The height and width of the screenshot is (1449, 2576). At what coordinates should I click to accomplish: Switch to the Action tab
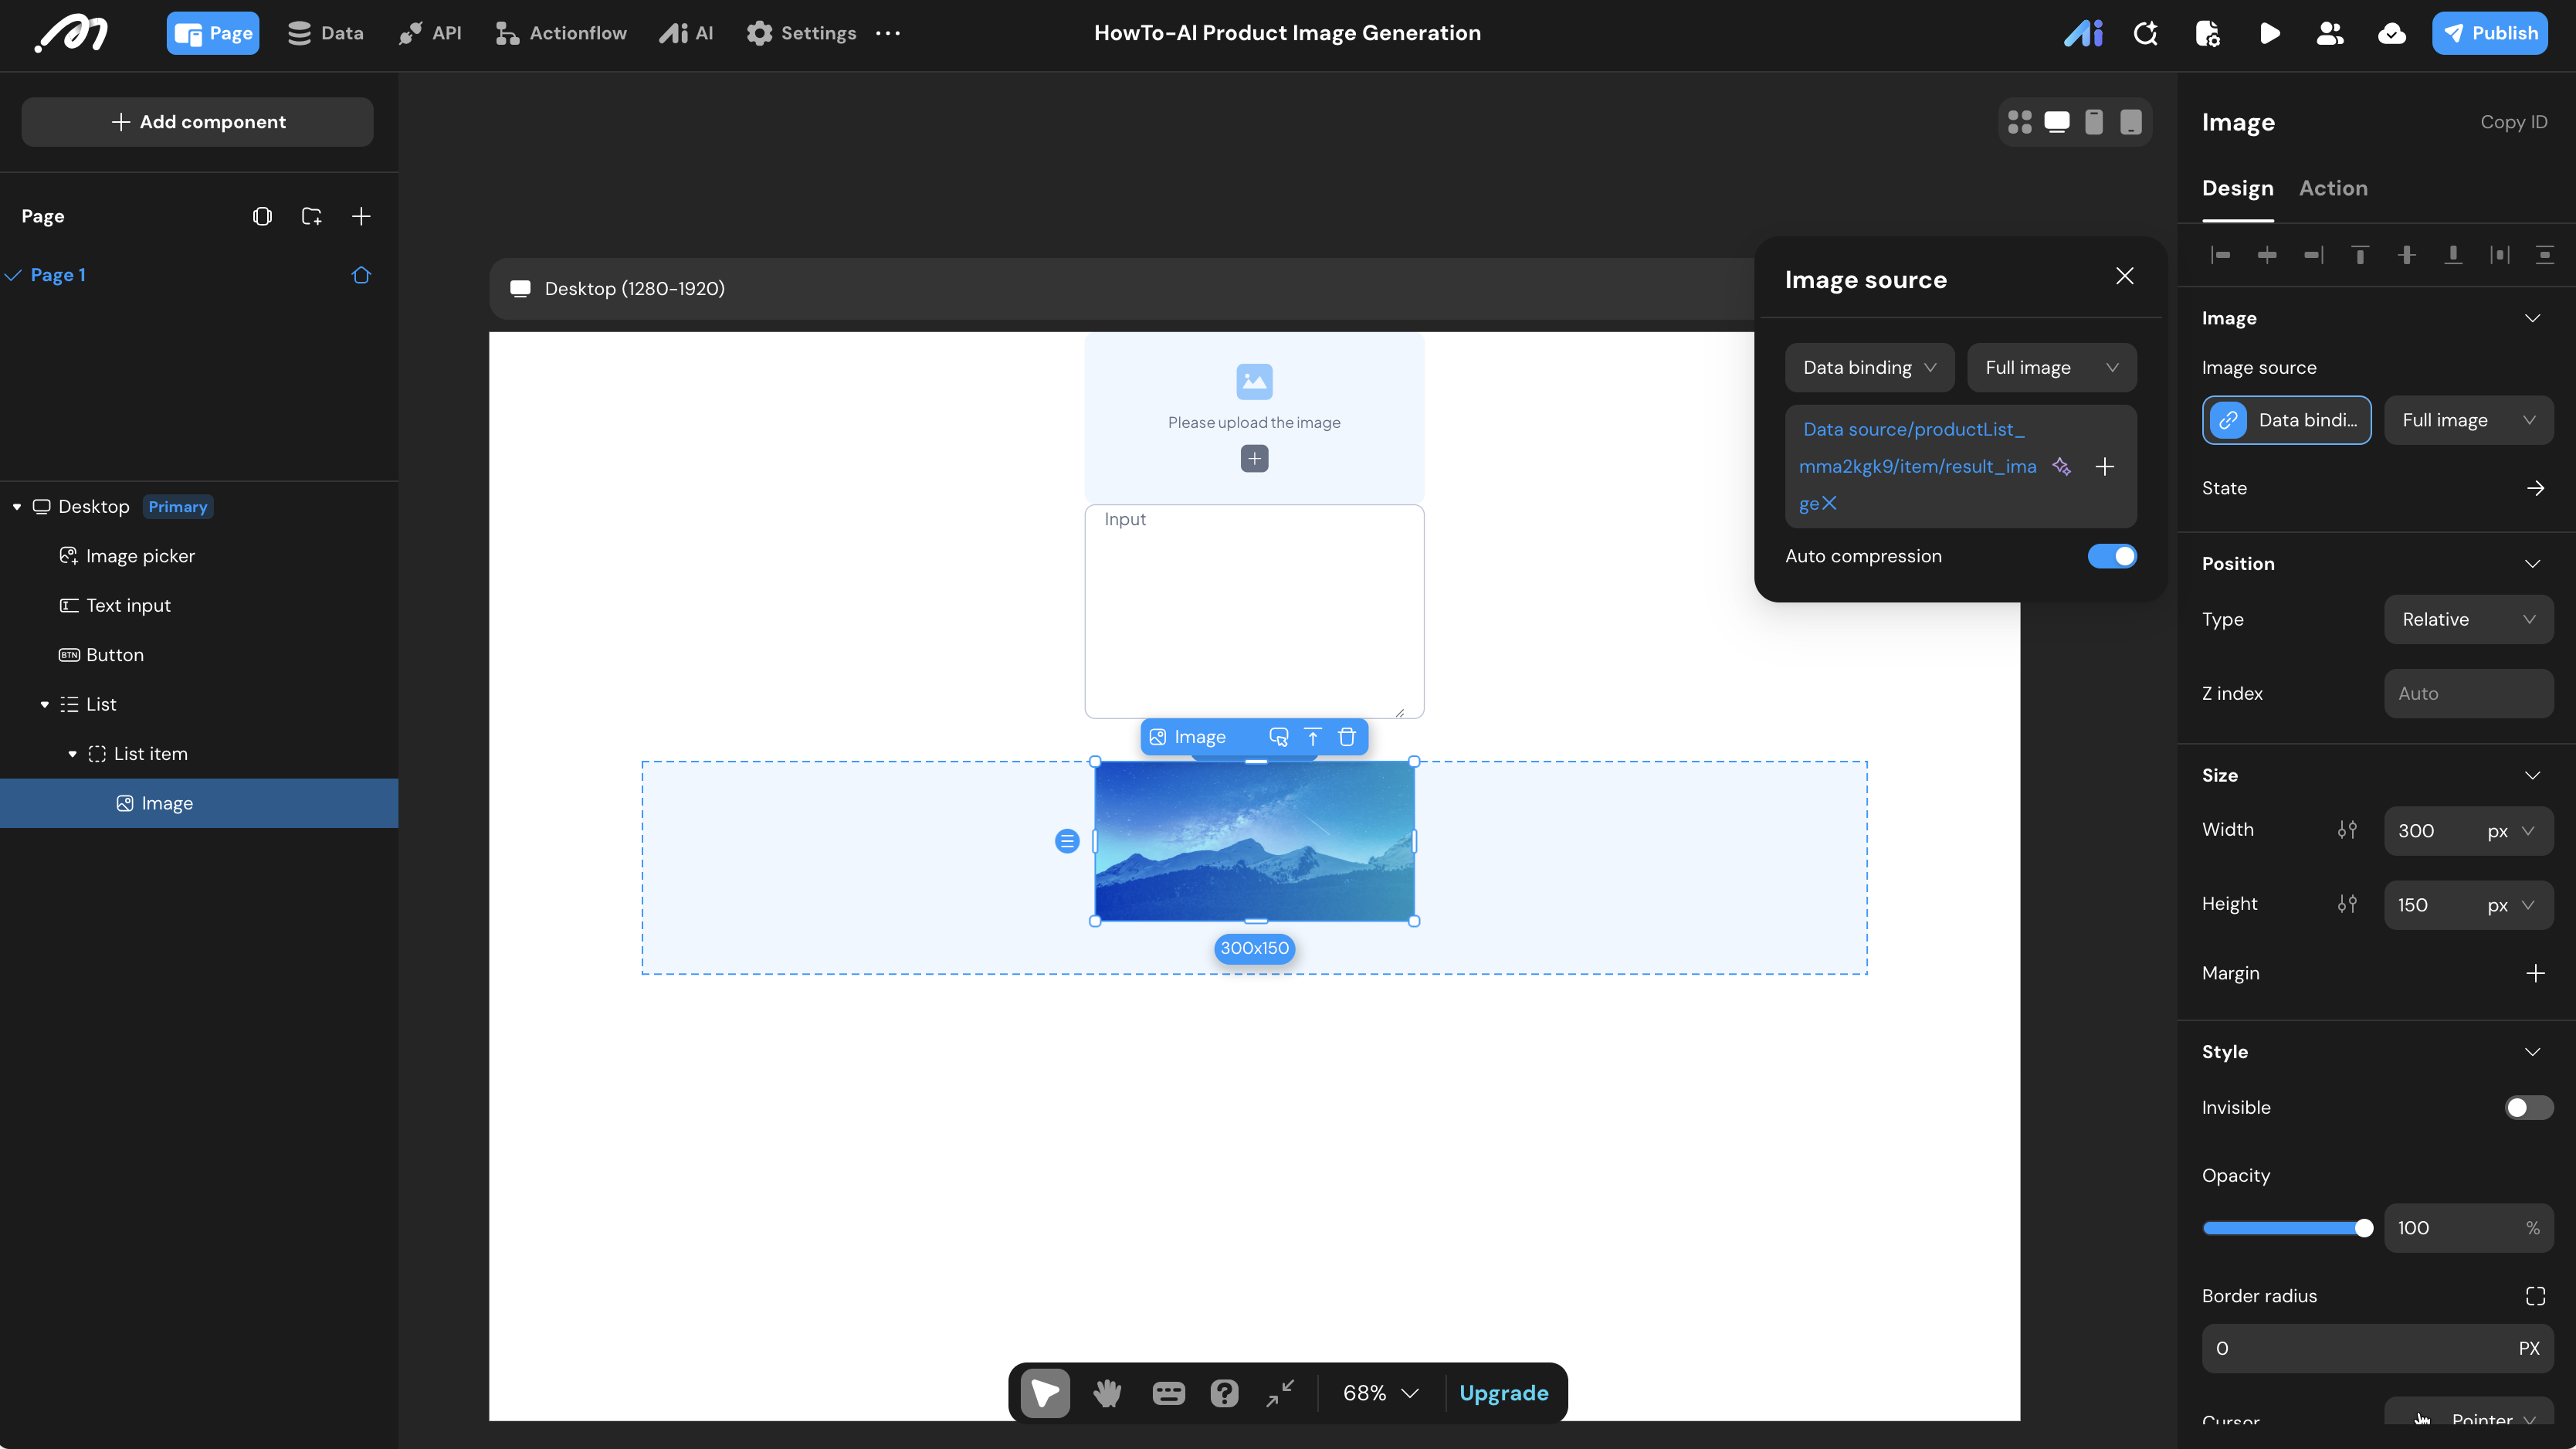click(2332, 188)
